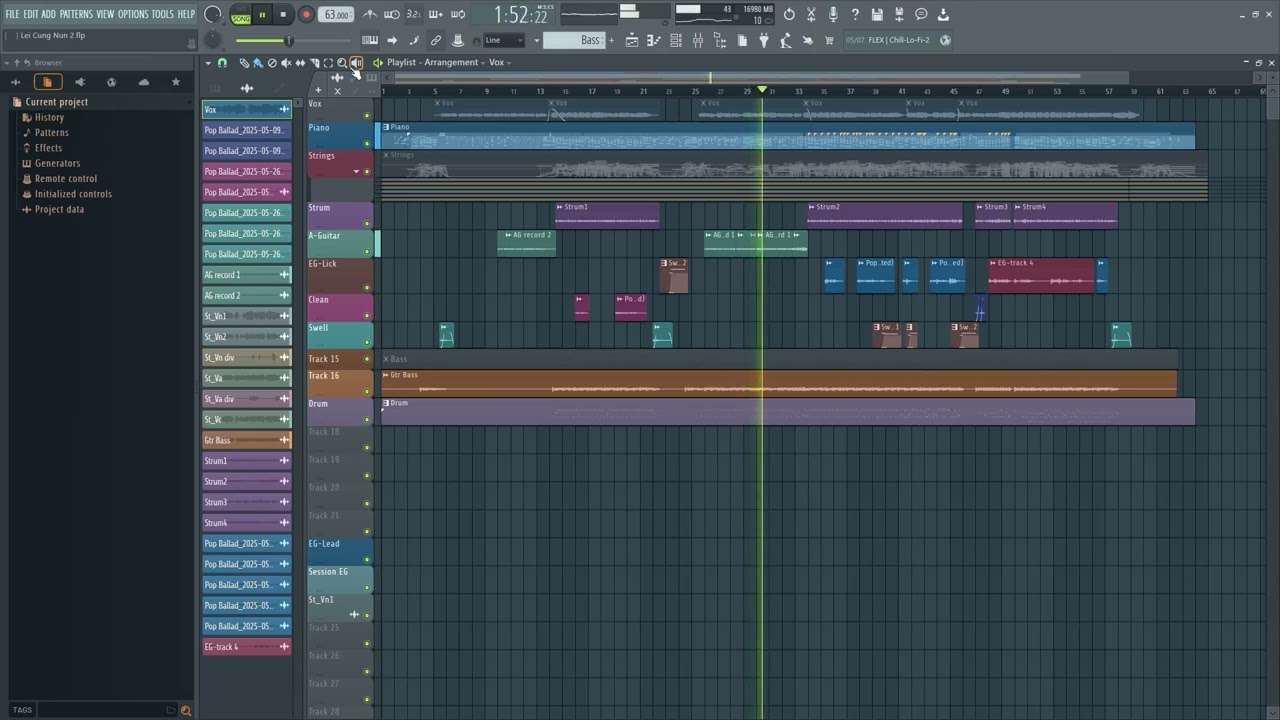Open the Line snap dropdown

[504, 40]
